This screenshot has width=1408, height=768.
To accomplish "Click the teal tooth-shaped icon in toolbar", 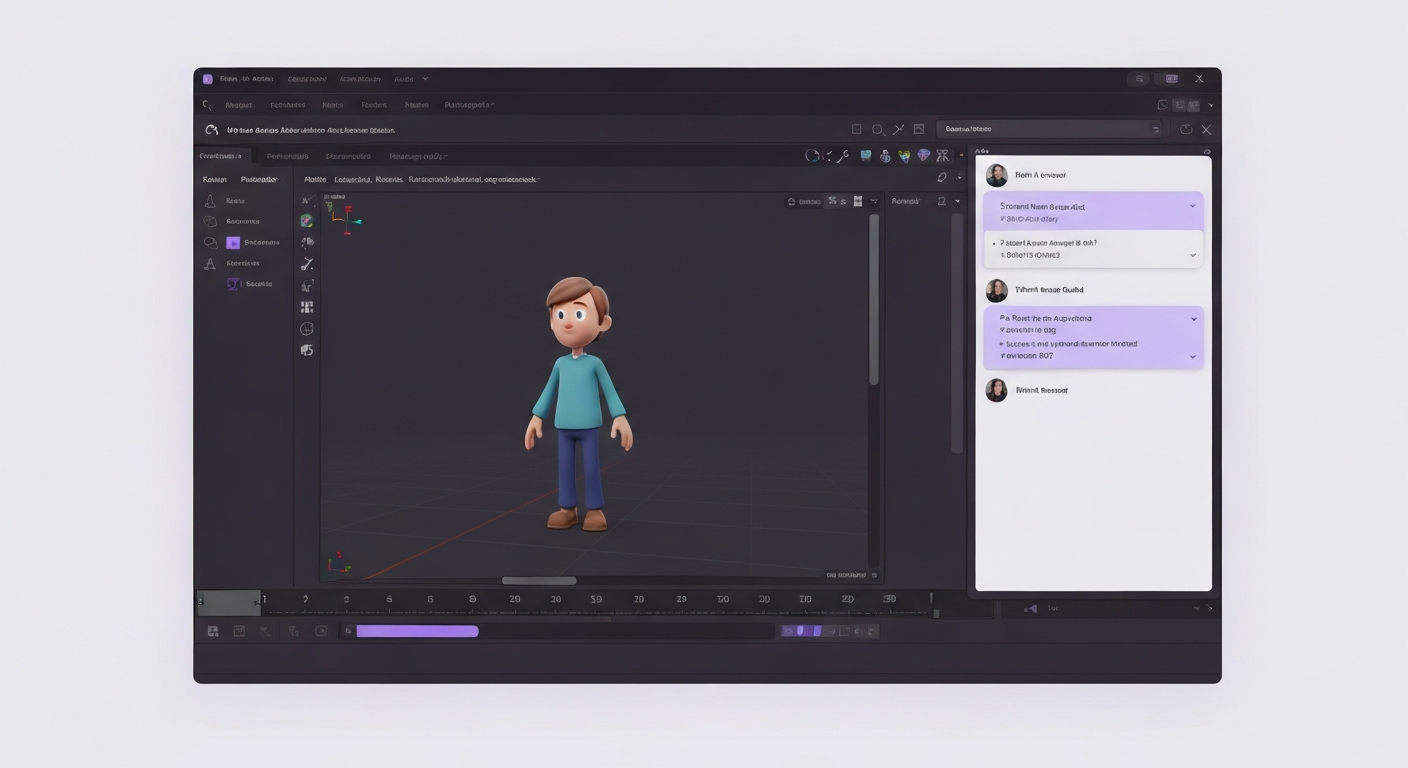I will [x=866, y=156].
